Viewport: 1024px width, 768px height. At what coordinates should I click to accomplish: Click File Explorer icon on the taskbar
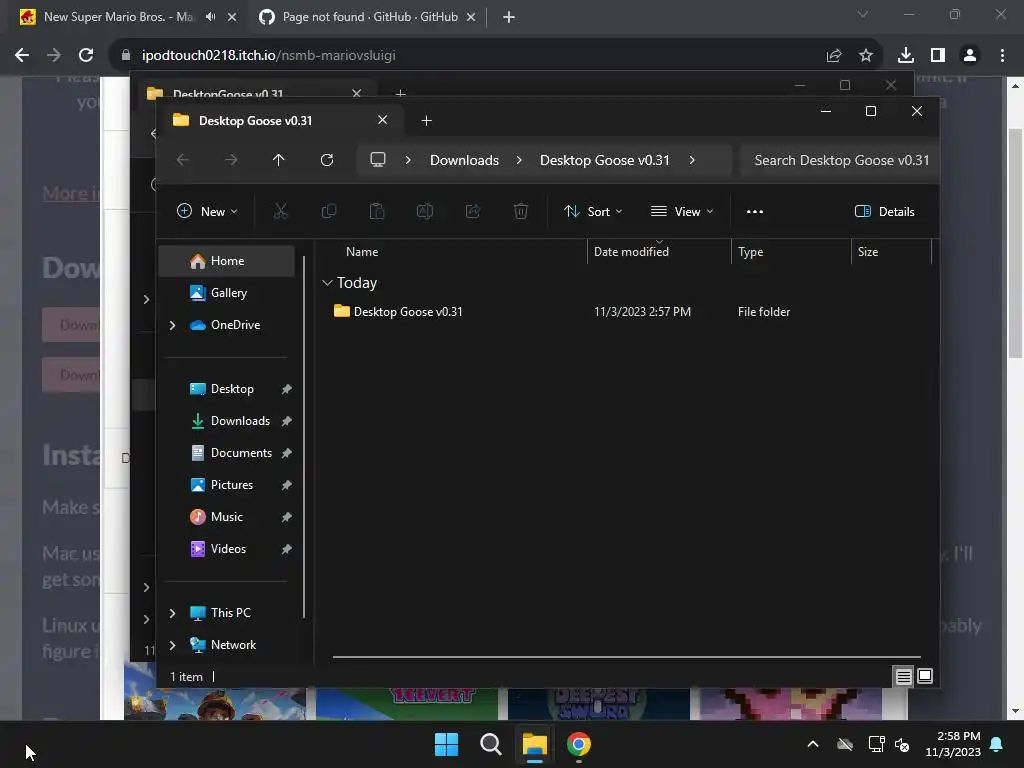534,744
